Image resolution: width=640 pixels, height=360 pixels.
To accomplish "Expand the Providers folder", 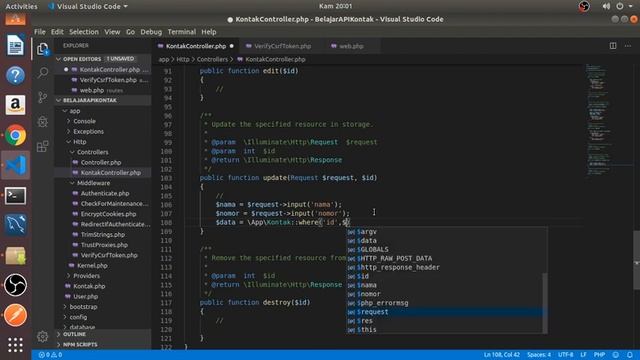I will tap(69, 276).
